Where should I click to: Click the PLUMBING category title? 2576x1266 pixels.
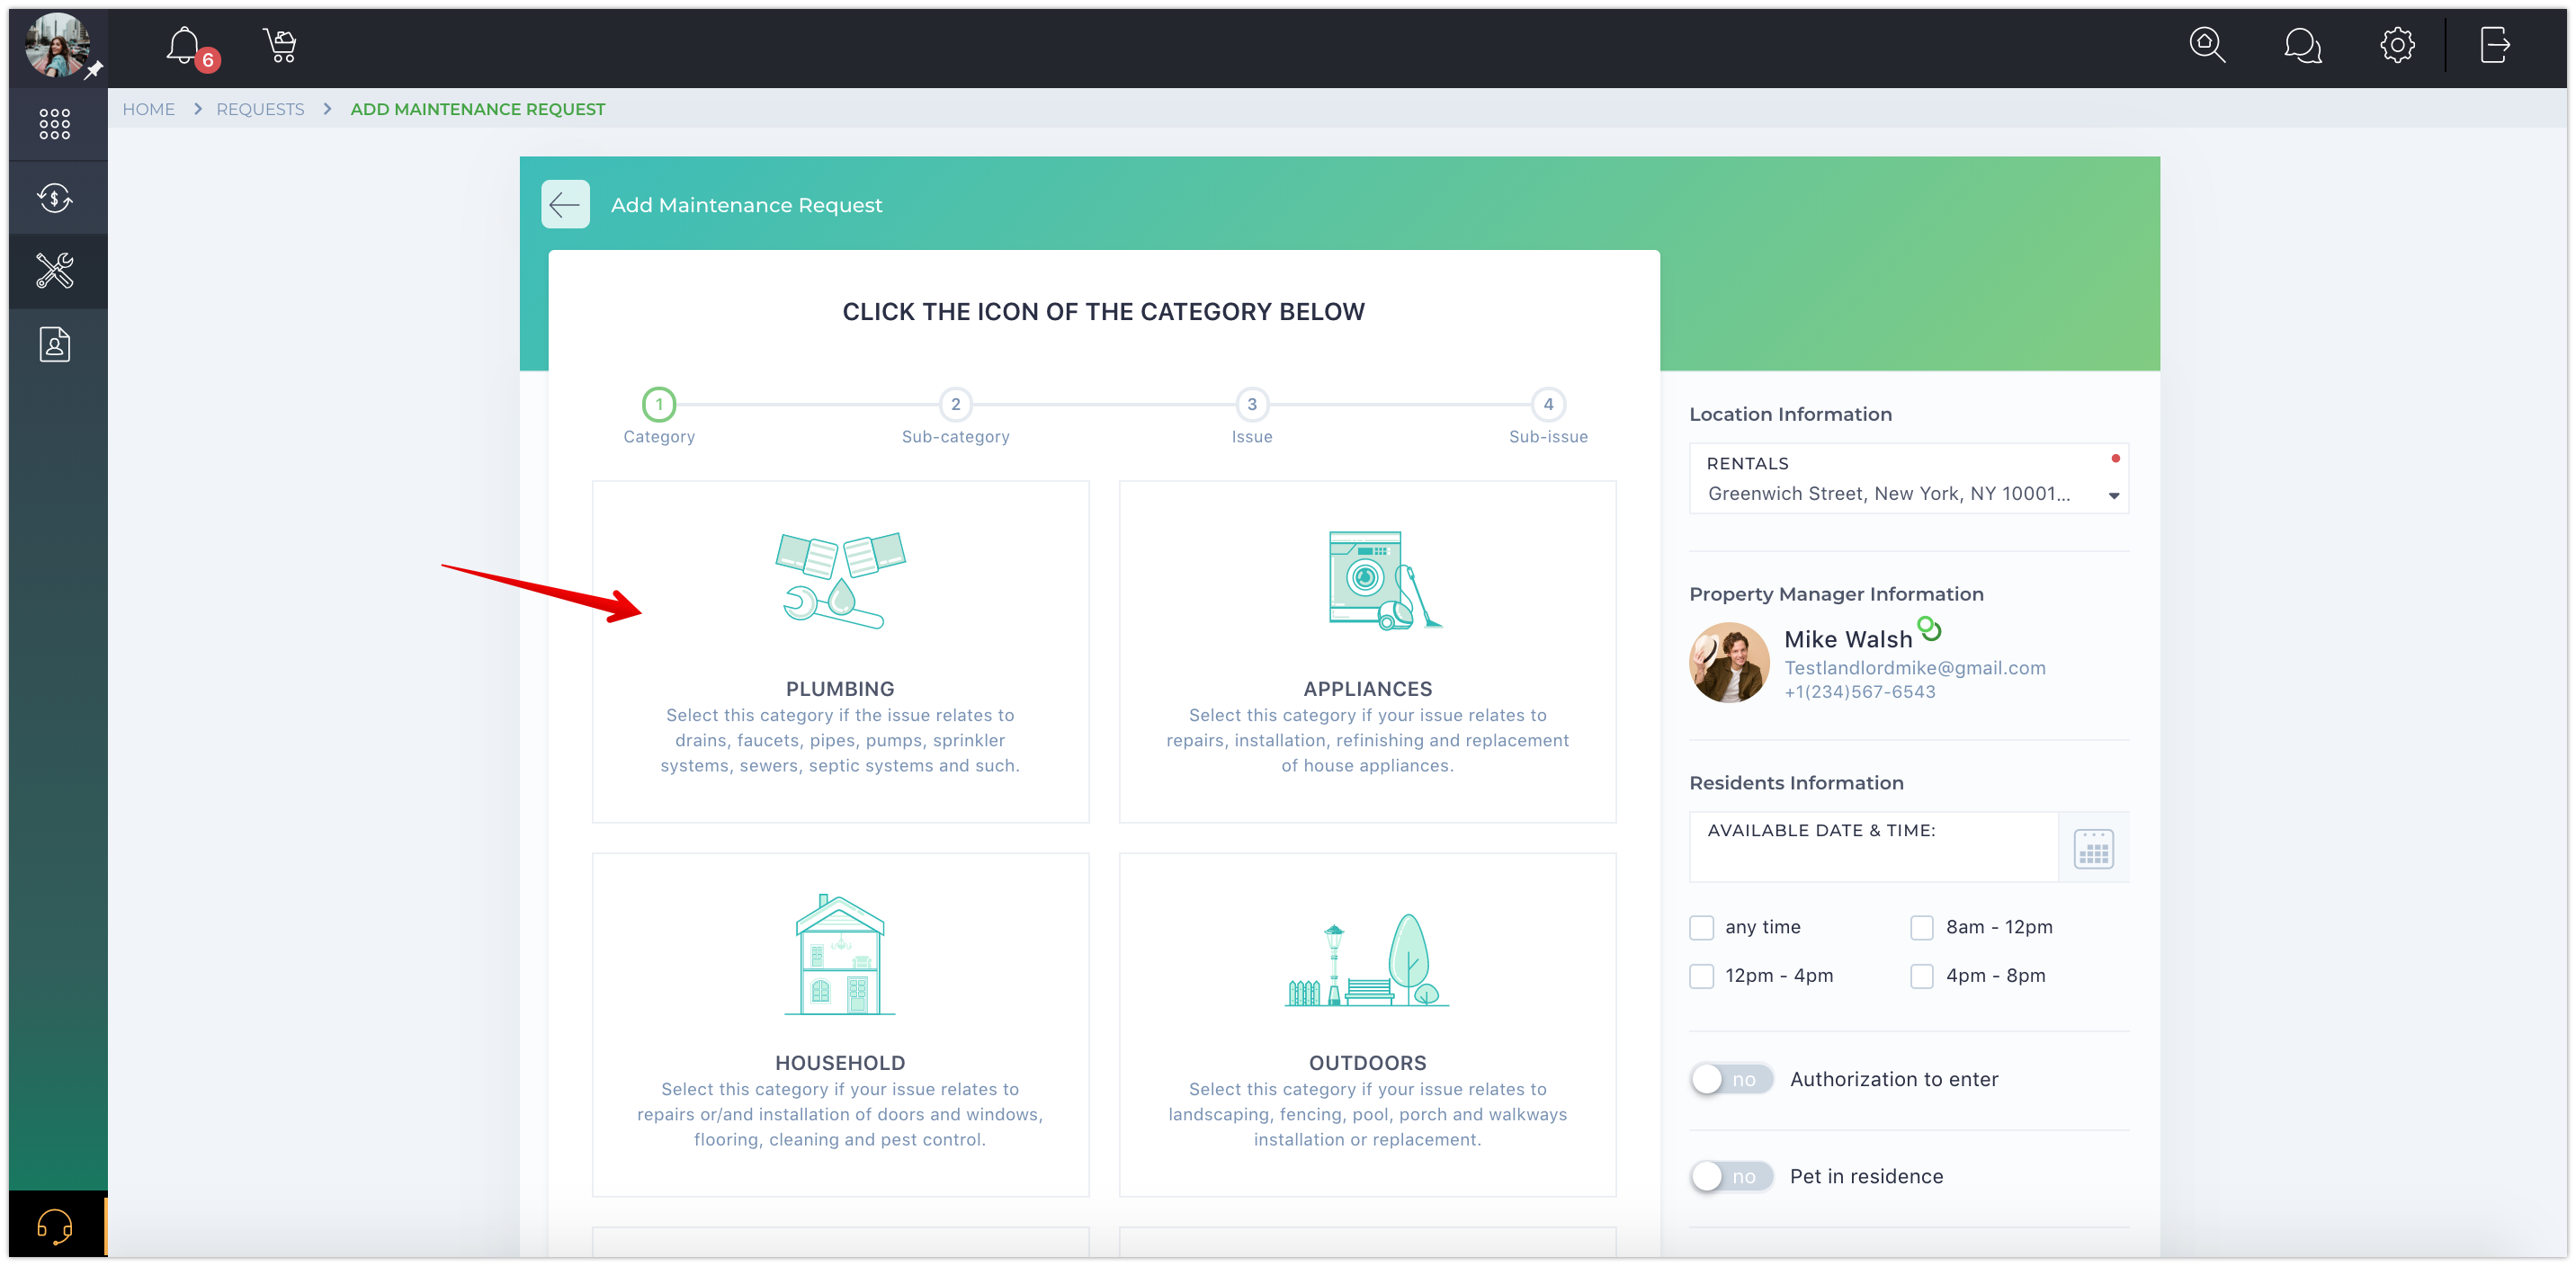click(840, 689)
